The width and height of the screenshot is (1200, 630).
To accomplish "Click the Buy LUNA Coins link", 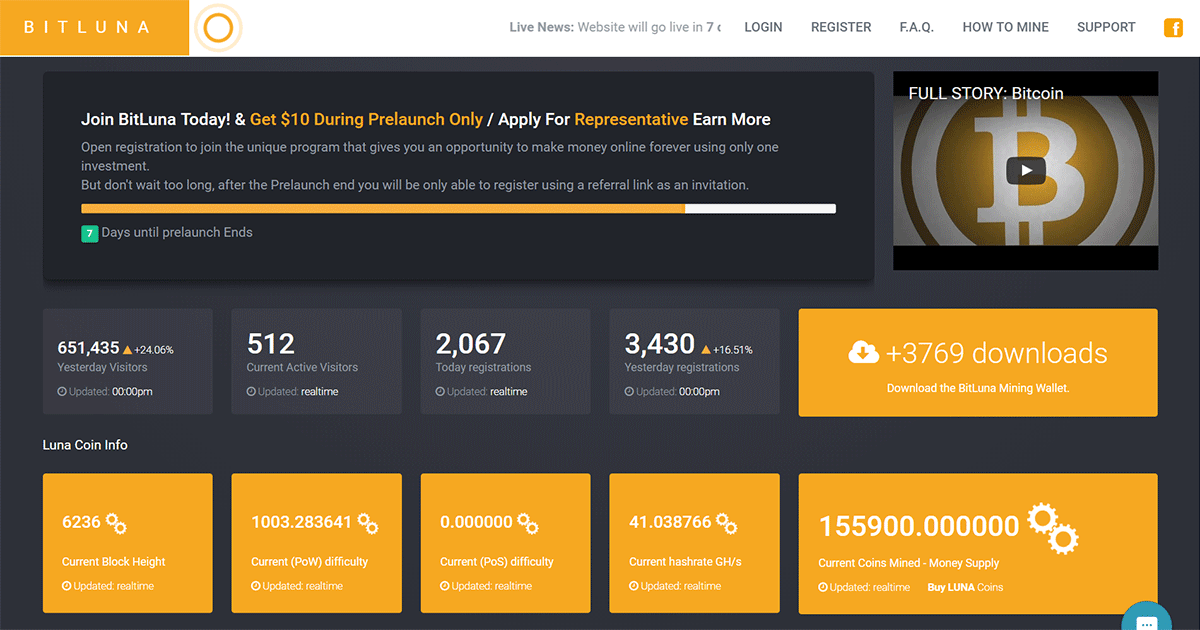I will tap(965, 587).
